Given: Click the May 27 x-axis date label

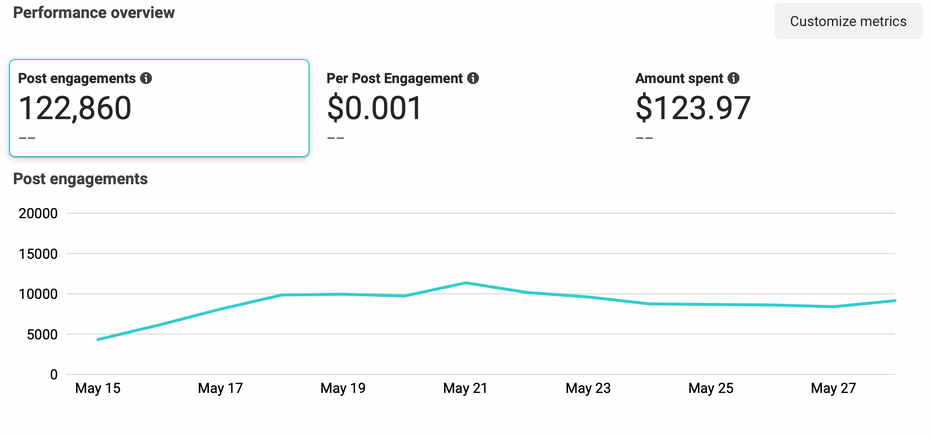Looking at the screenshot, I should tap(833, 388).
